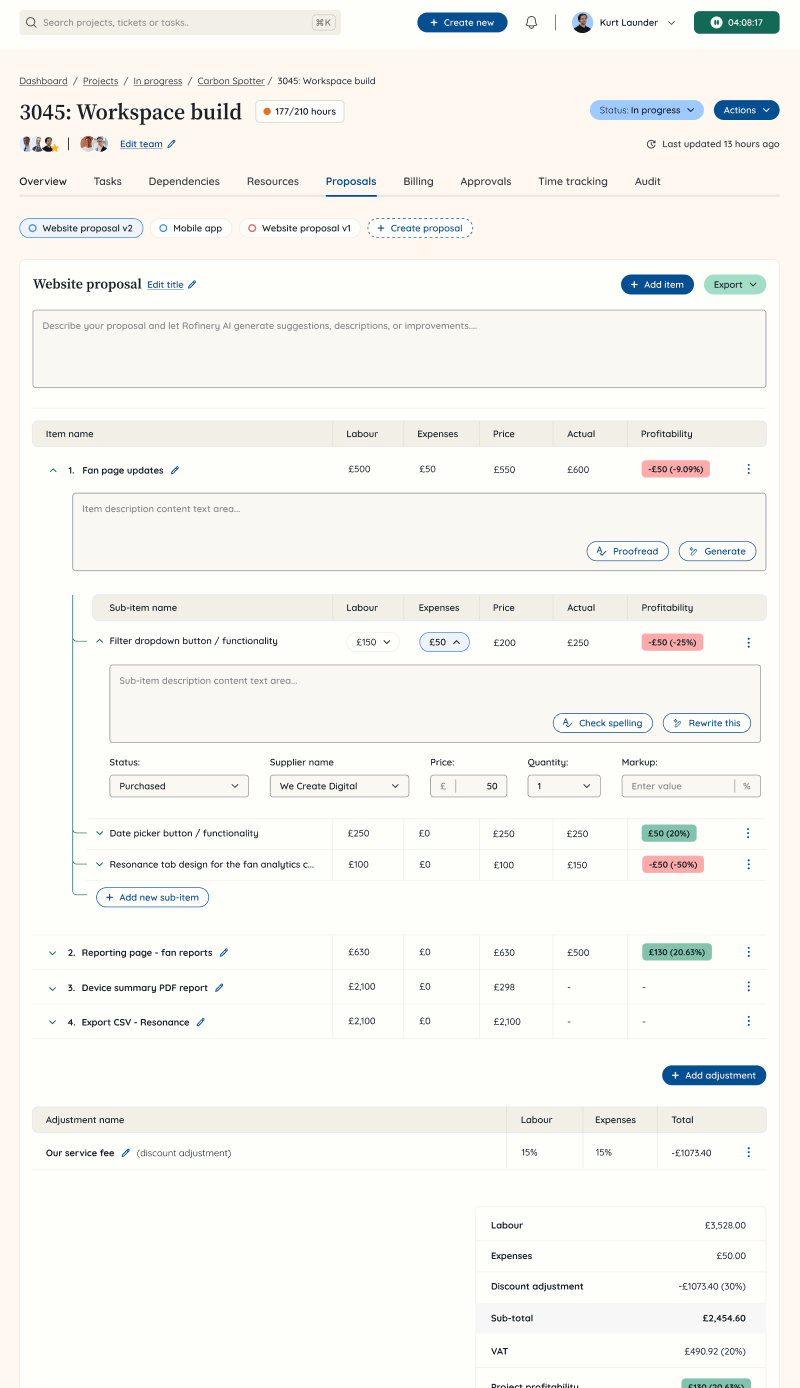The width and height of the screenshot is (800, 1388).
Task: Click the last updated clock icon
Action: pyautogui.click(x=652, y=144)
